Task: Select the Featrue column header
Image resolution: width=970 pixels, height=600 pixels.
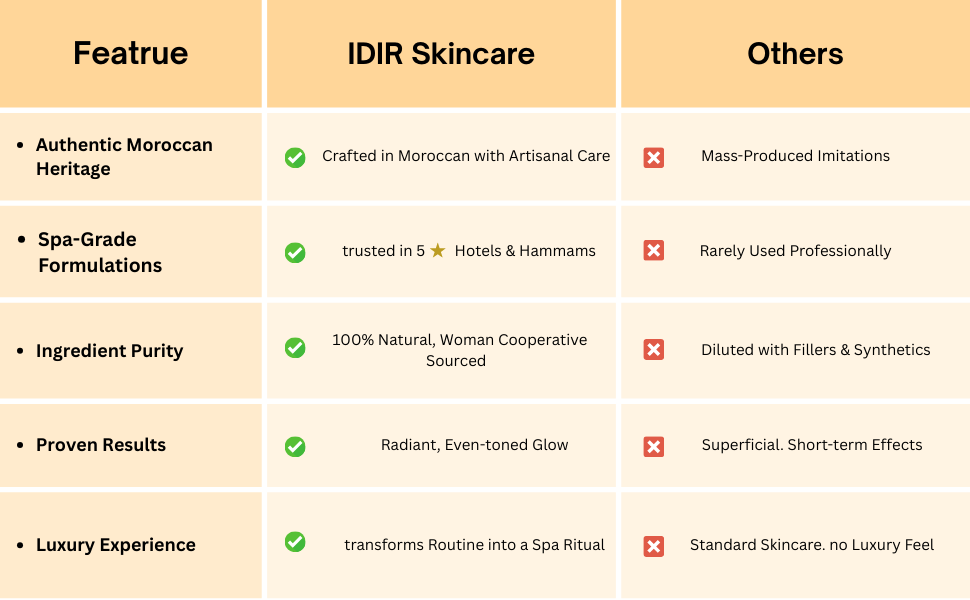Action: pyautogui.click(x=130, y=53)
